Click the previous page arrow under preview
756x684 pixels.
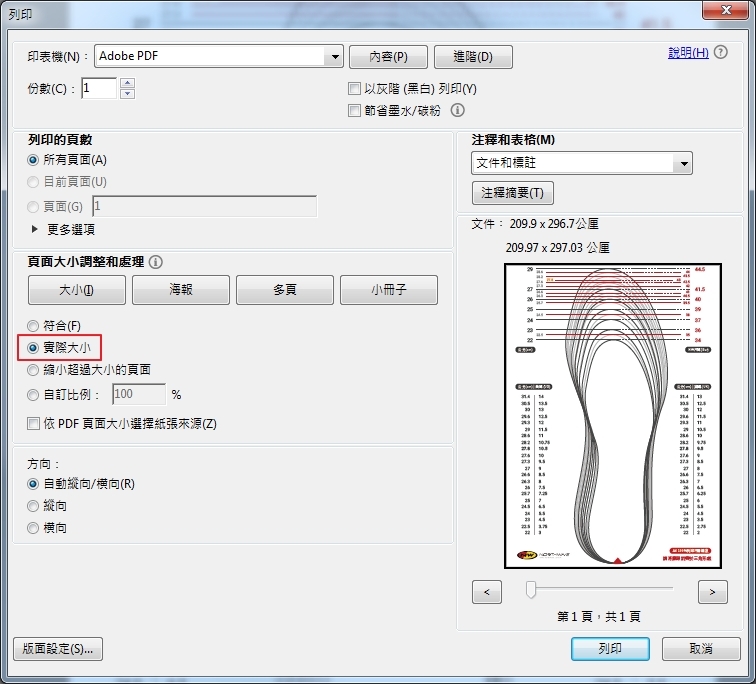tap(486, 592)
